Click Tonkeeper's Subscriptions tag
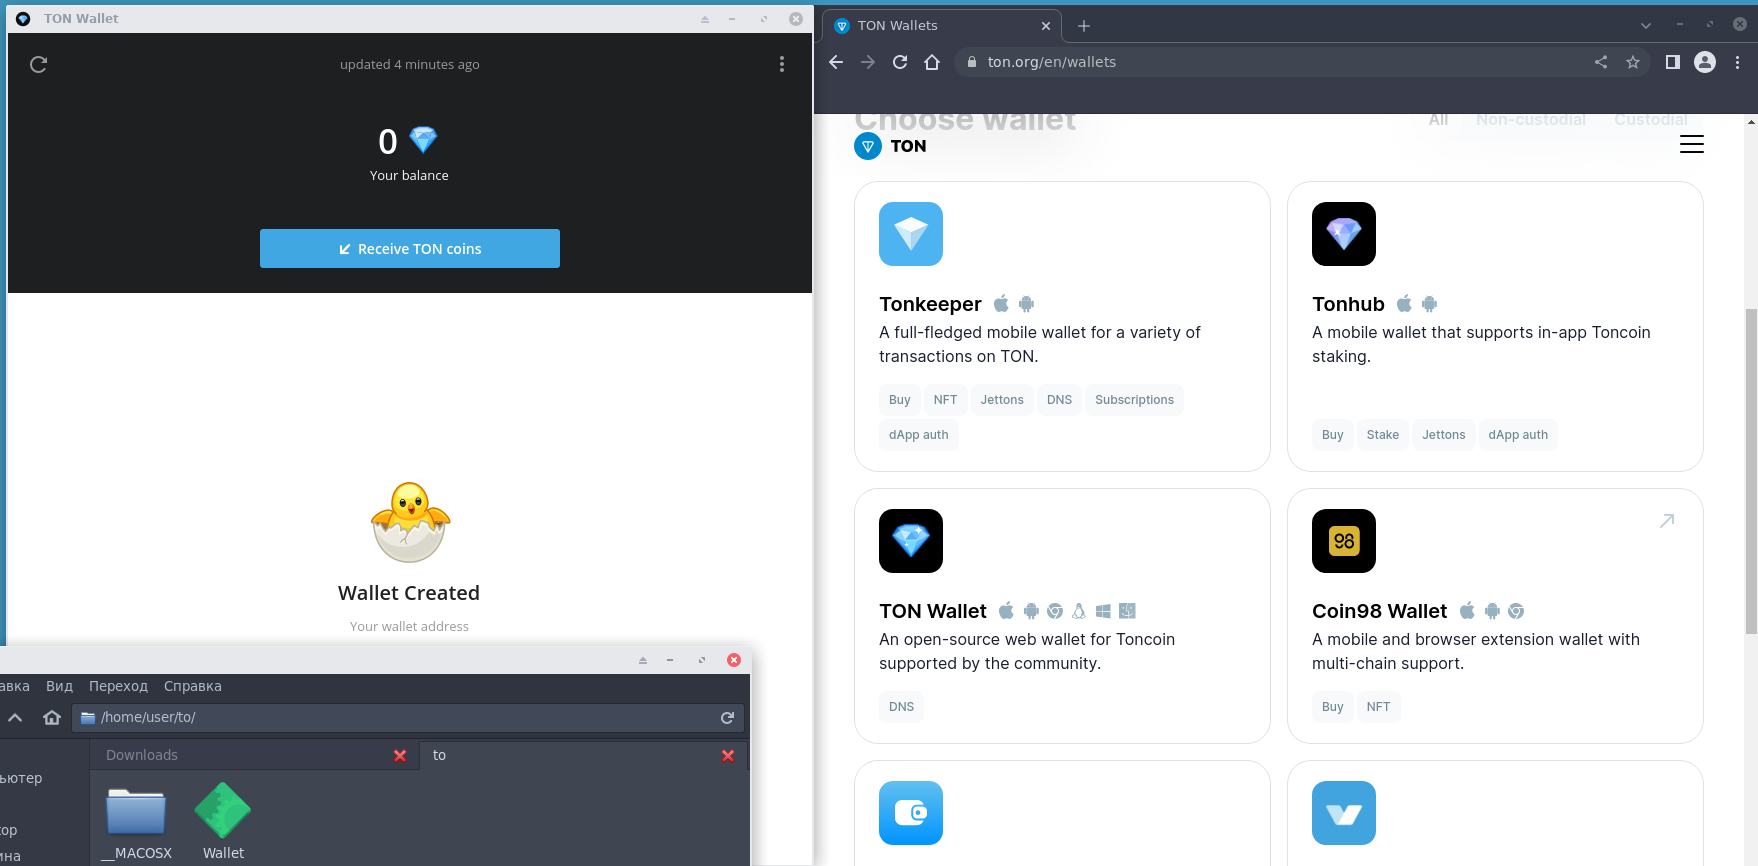The image size is (1758, 866). pyautogui.click(x=1134, y=400)
